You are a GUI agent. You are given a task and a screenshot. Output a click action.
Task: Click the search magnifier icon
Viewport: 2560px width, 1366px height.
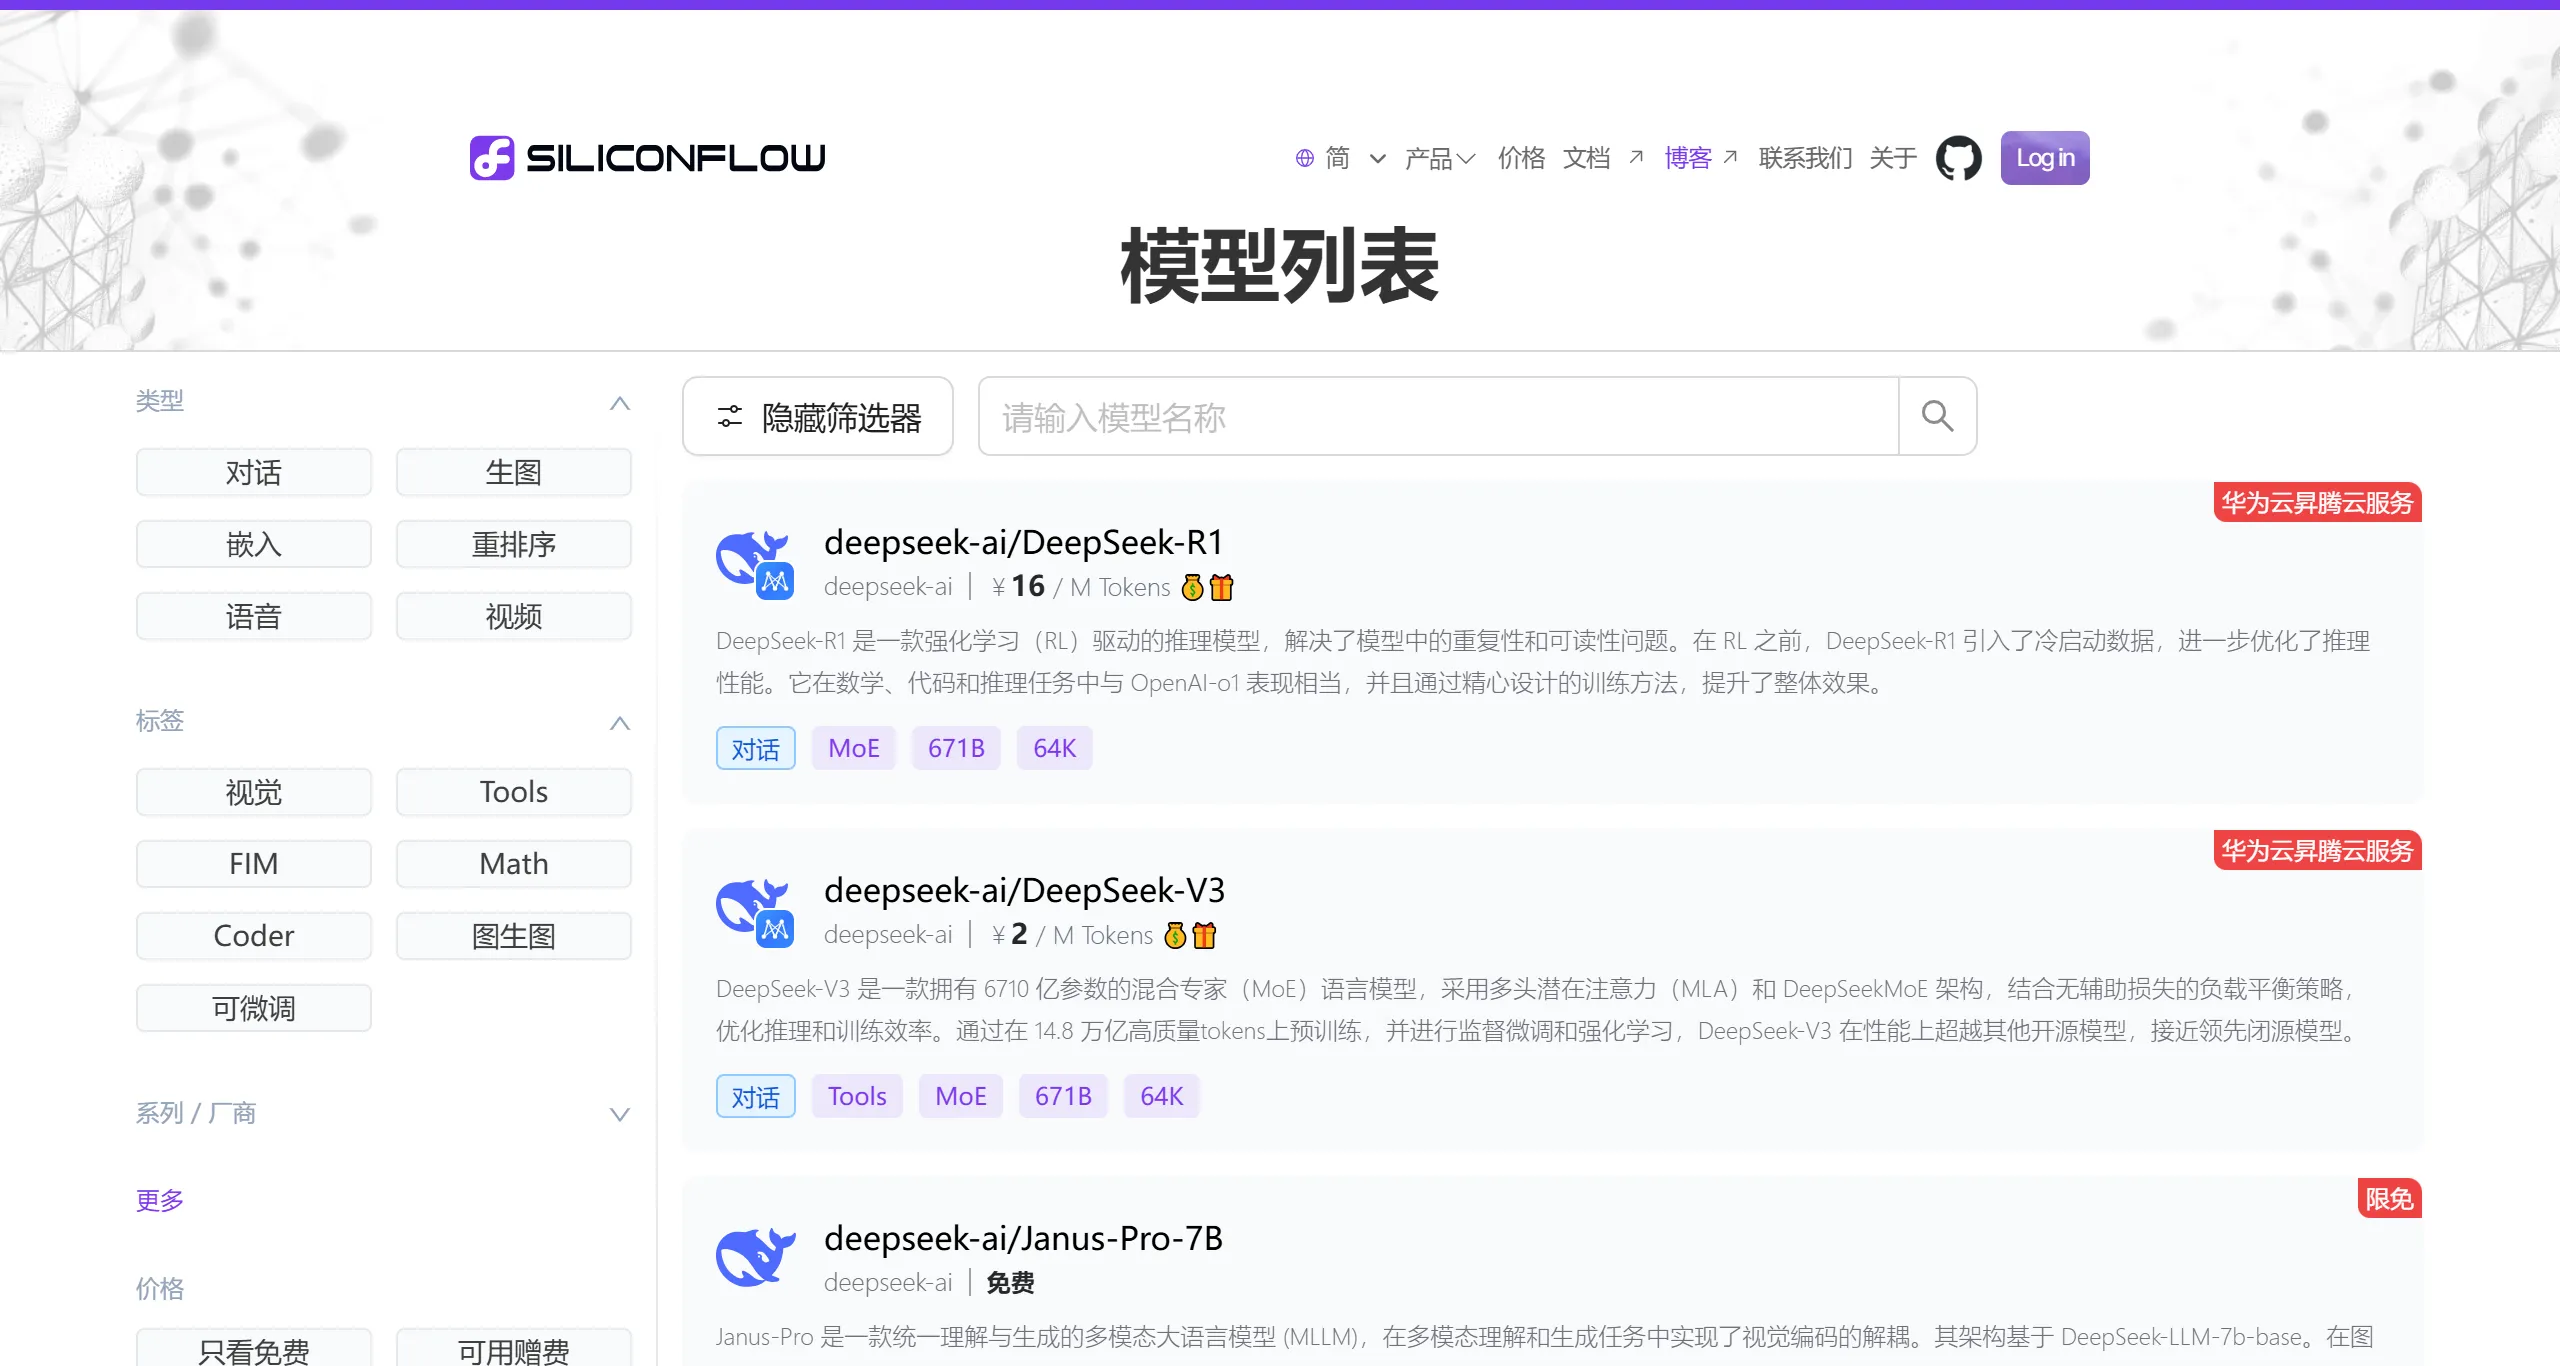click(x=1937, y=416)
